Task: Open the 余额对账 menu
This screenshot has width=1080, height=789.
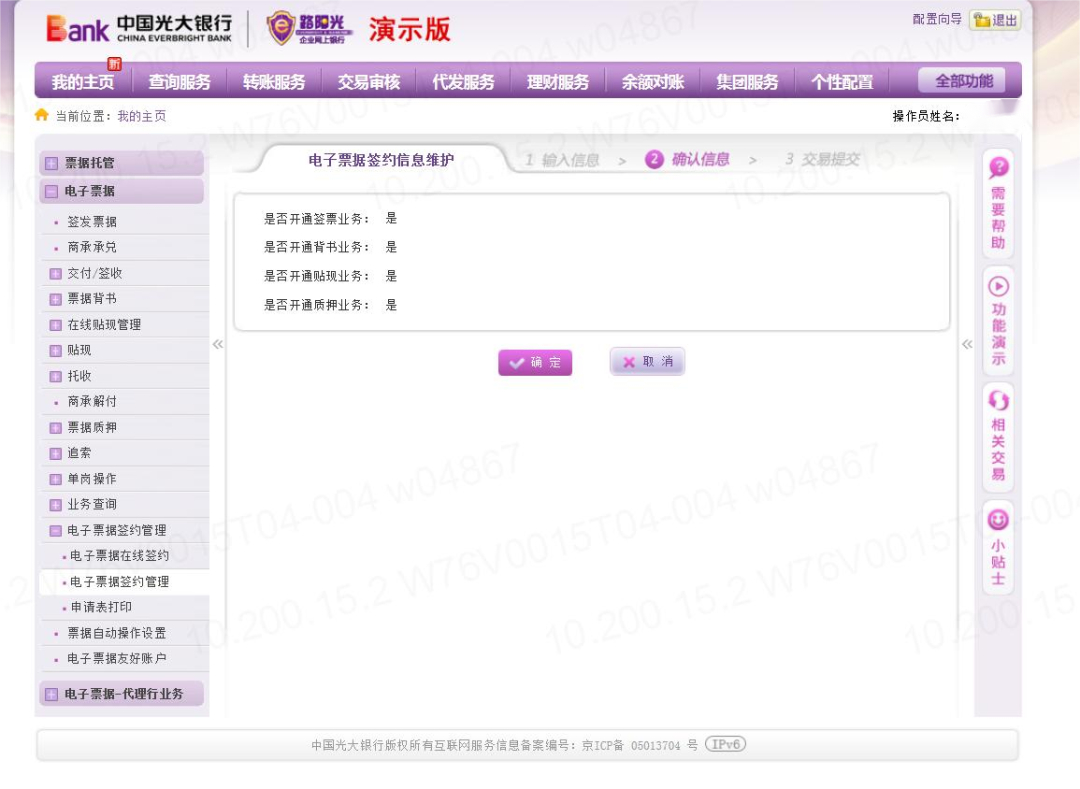Action: coord(653,82)
